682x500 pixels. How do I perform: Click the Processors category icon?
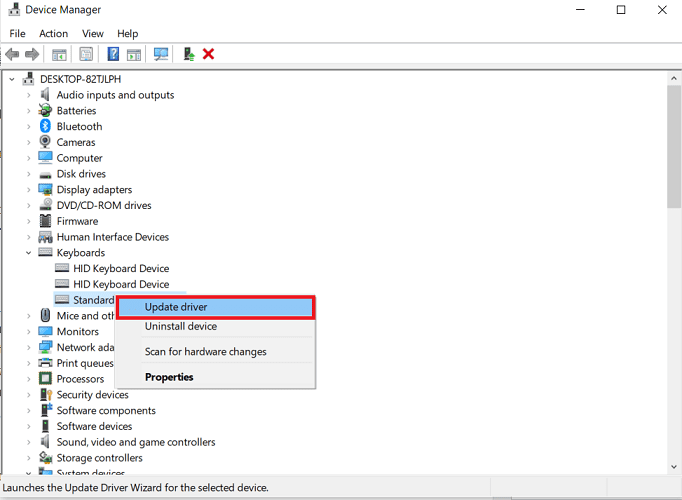45,379
